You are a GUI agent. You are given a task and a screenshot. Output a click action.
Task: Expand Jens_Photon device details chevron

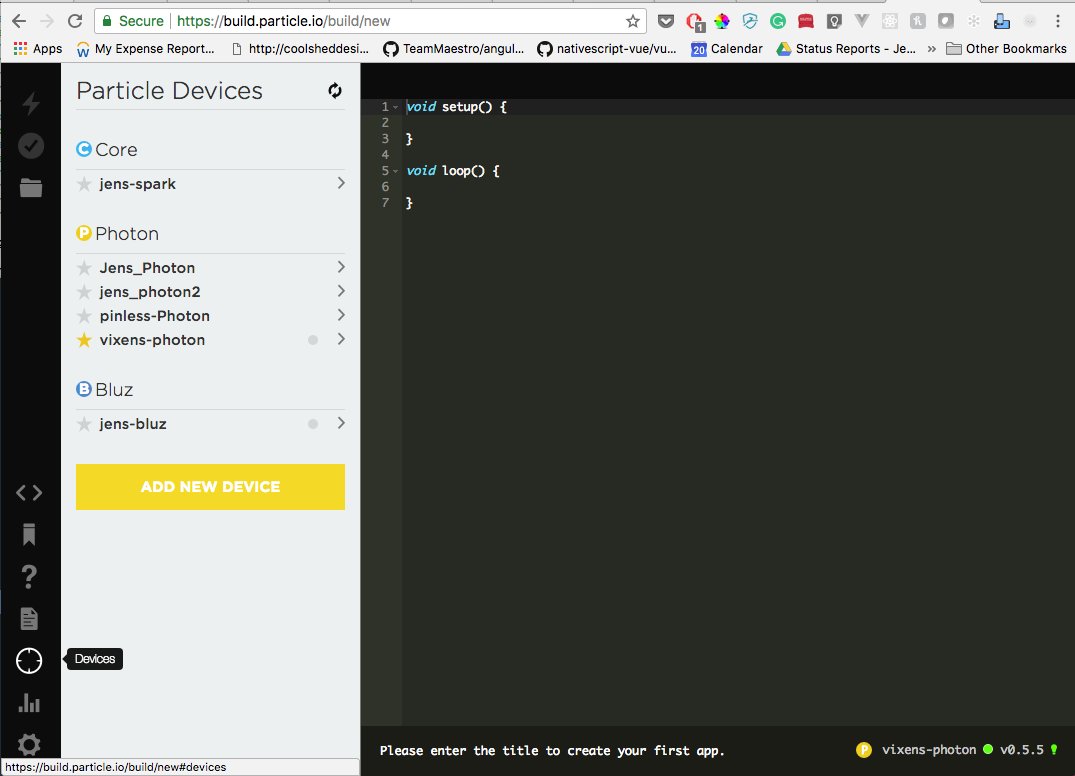pos(341,267)
